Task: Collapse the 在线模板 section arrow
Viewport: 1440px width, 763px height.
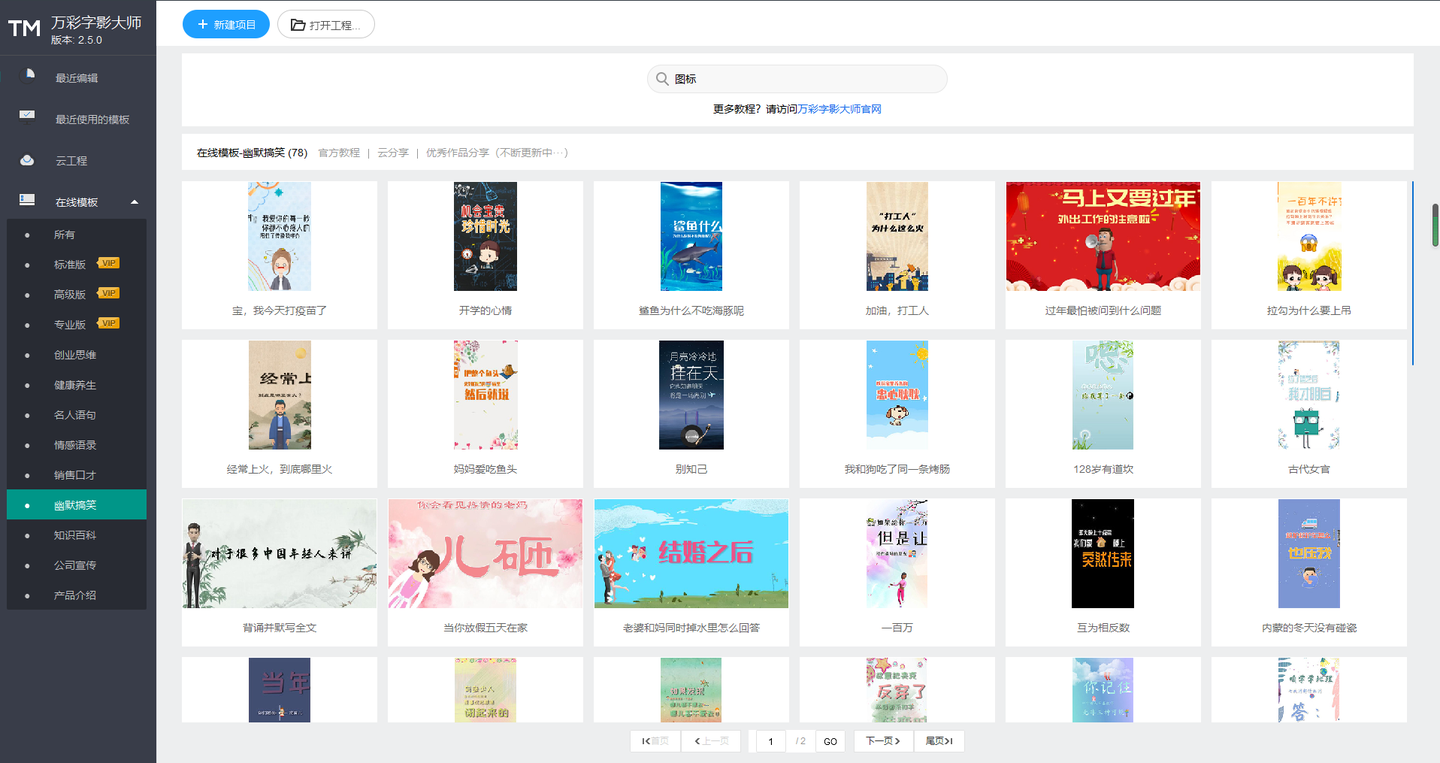Action: click(135, 202)
